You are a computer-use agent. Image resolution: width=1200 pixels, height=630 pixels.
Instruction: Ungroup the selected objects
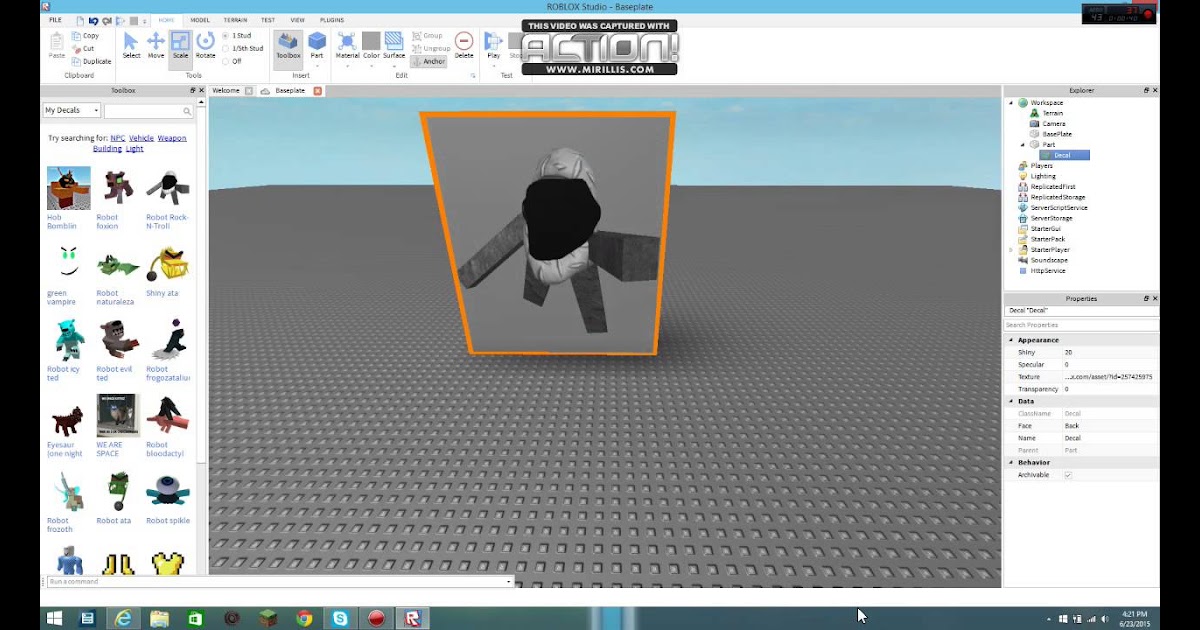tap(431, 48)
